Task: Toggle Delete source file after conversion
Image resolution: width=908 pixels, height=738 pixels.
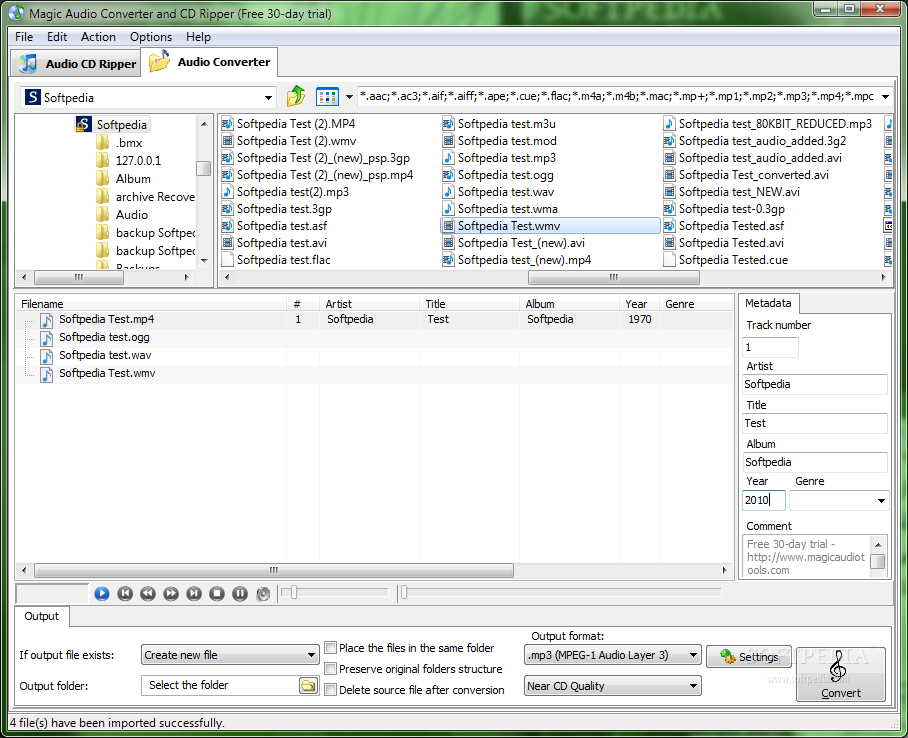Action: (x=331, y=689)
